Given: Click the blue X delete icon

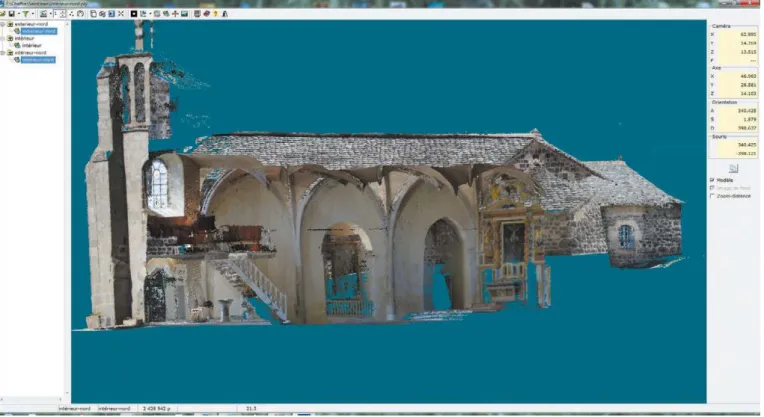Looking at the screenshot, I should coord(121,14).
